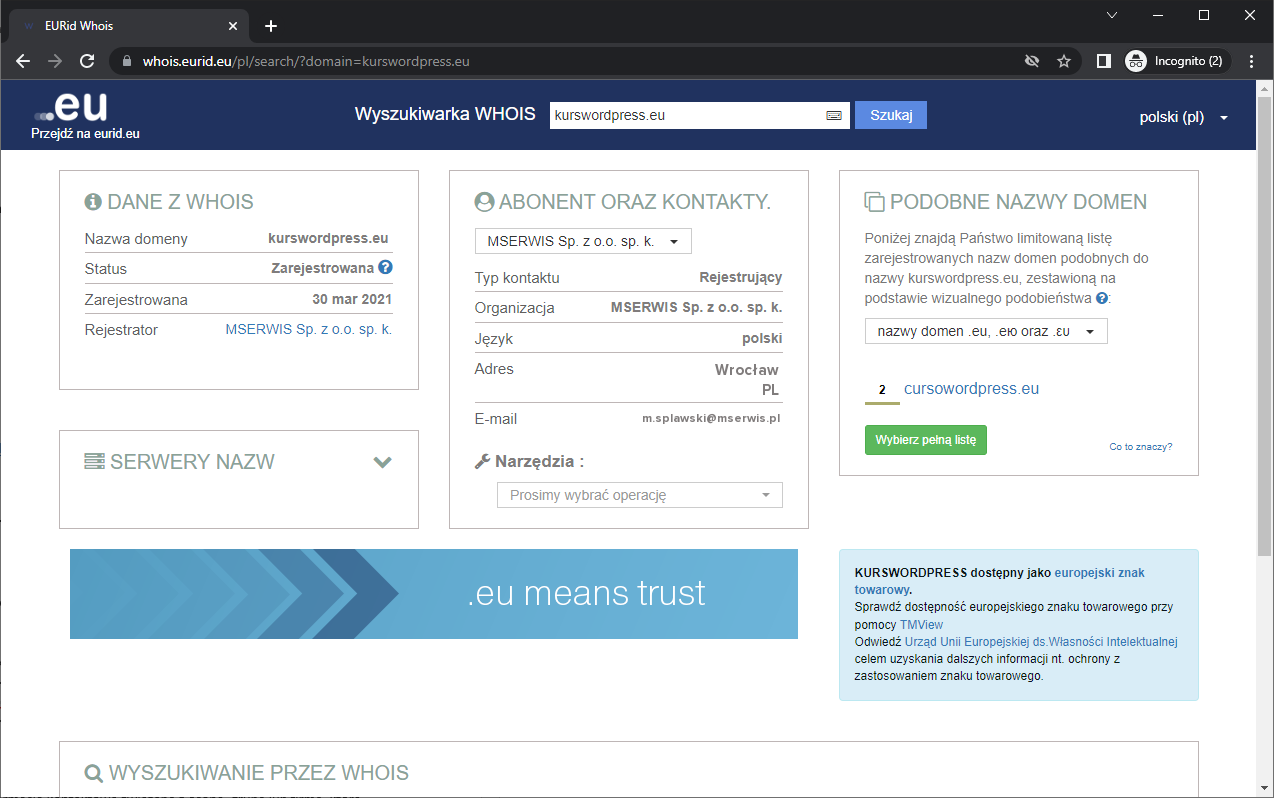Click the help icon next to Zarejestrowana status

pos(385,268)
